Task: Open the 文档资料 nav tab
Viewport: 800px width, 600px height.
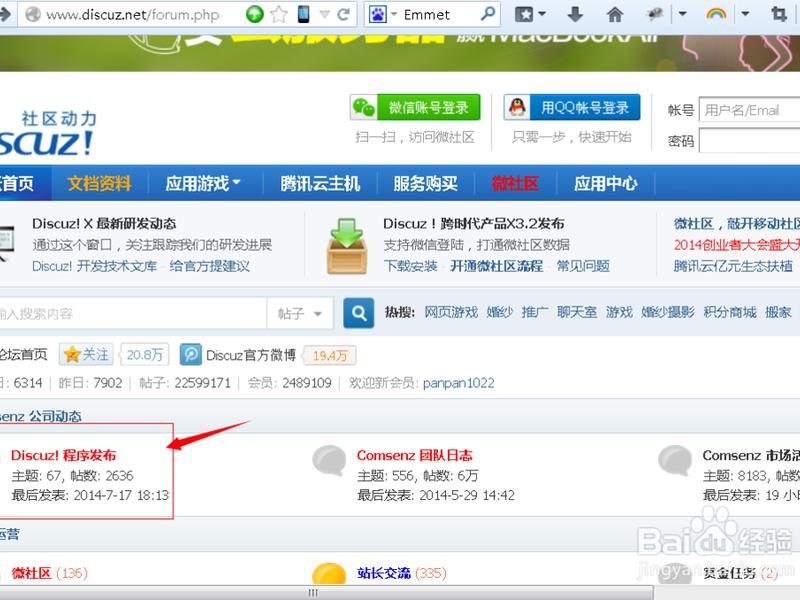Action: pos(99,183)
